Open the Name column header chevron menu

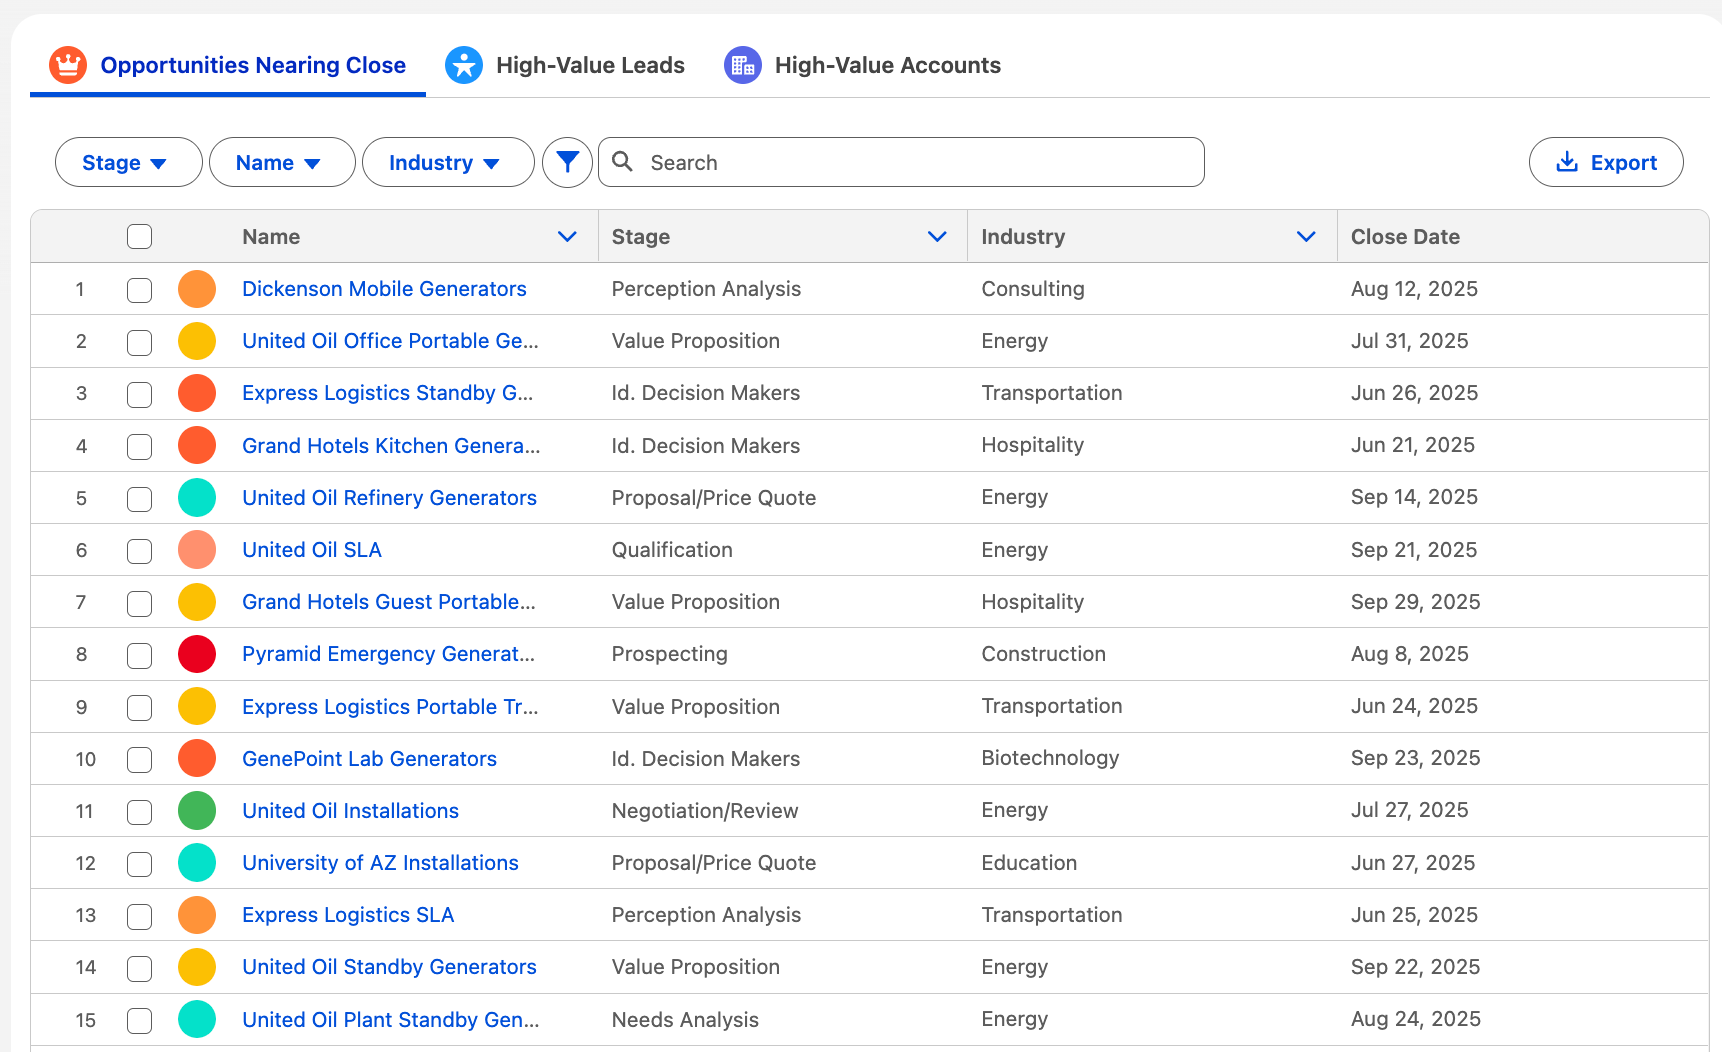(x=567, y=237)
